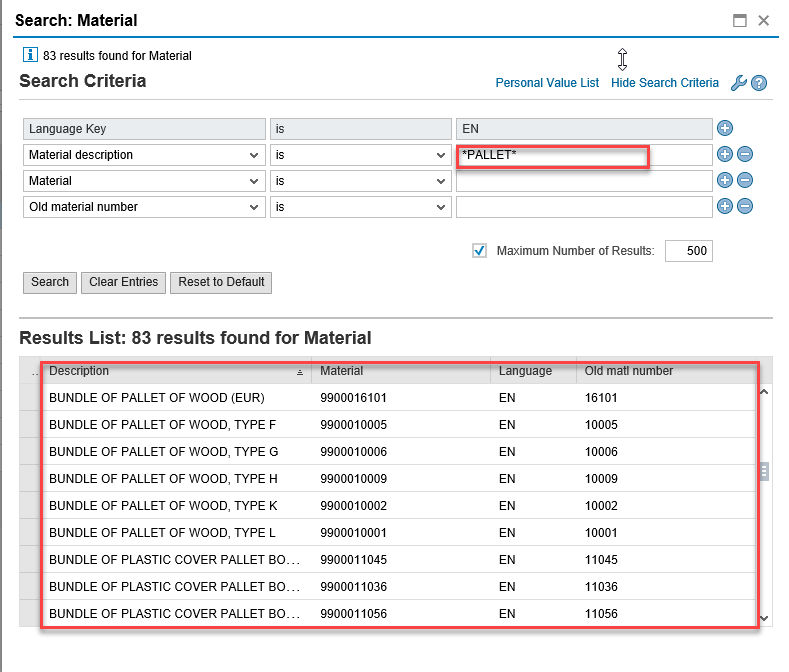This screenshot has height=672, width=789.
Task: Click material number 9900011056
Action: (x=353, y=614)
